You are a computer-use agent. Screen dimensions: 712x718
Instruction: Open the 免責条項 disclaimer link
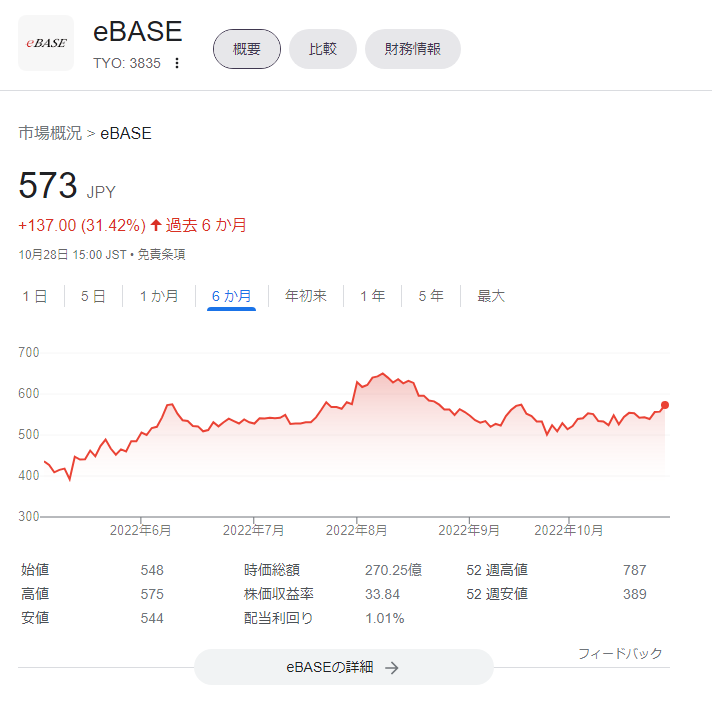pyautogui.click(x=161, y=255)
